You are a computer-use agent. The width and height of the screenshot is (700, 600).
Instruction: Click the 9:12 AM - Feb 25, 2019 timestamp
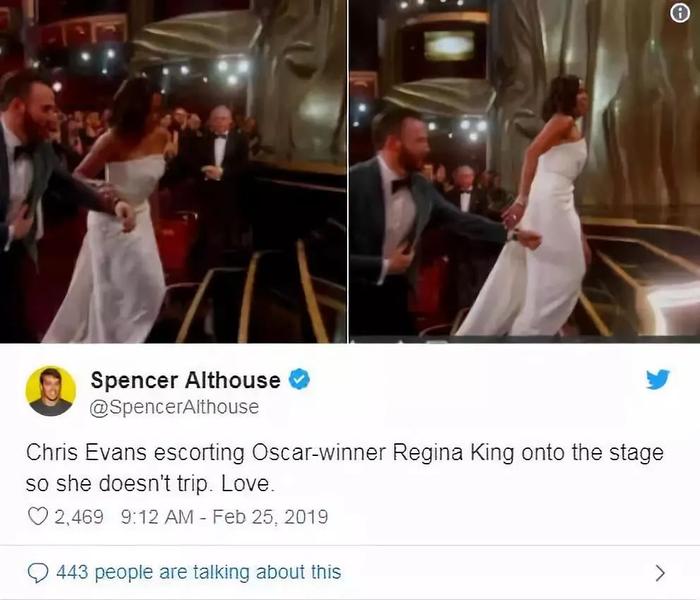pos(225,517)
